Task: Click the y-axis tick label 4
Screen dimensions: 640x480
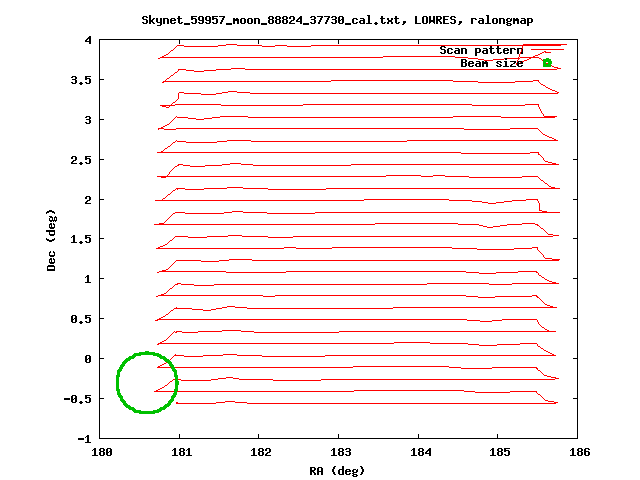Action: 88,40
